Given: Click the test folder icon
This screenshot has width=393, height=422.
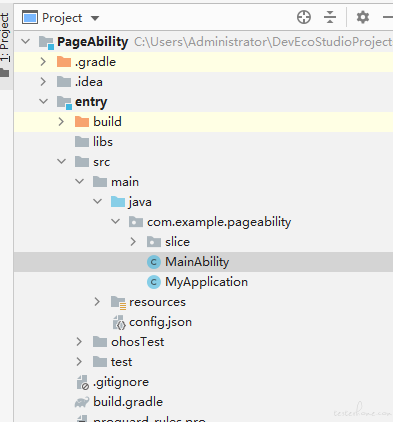Looking at the screenshot, I should tap(100, 362).
